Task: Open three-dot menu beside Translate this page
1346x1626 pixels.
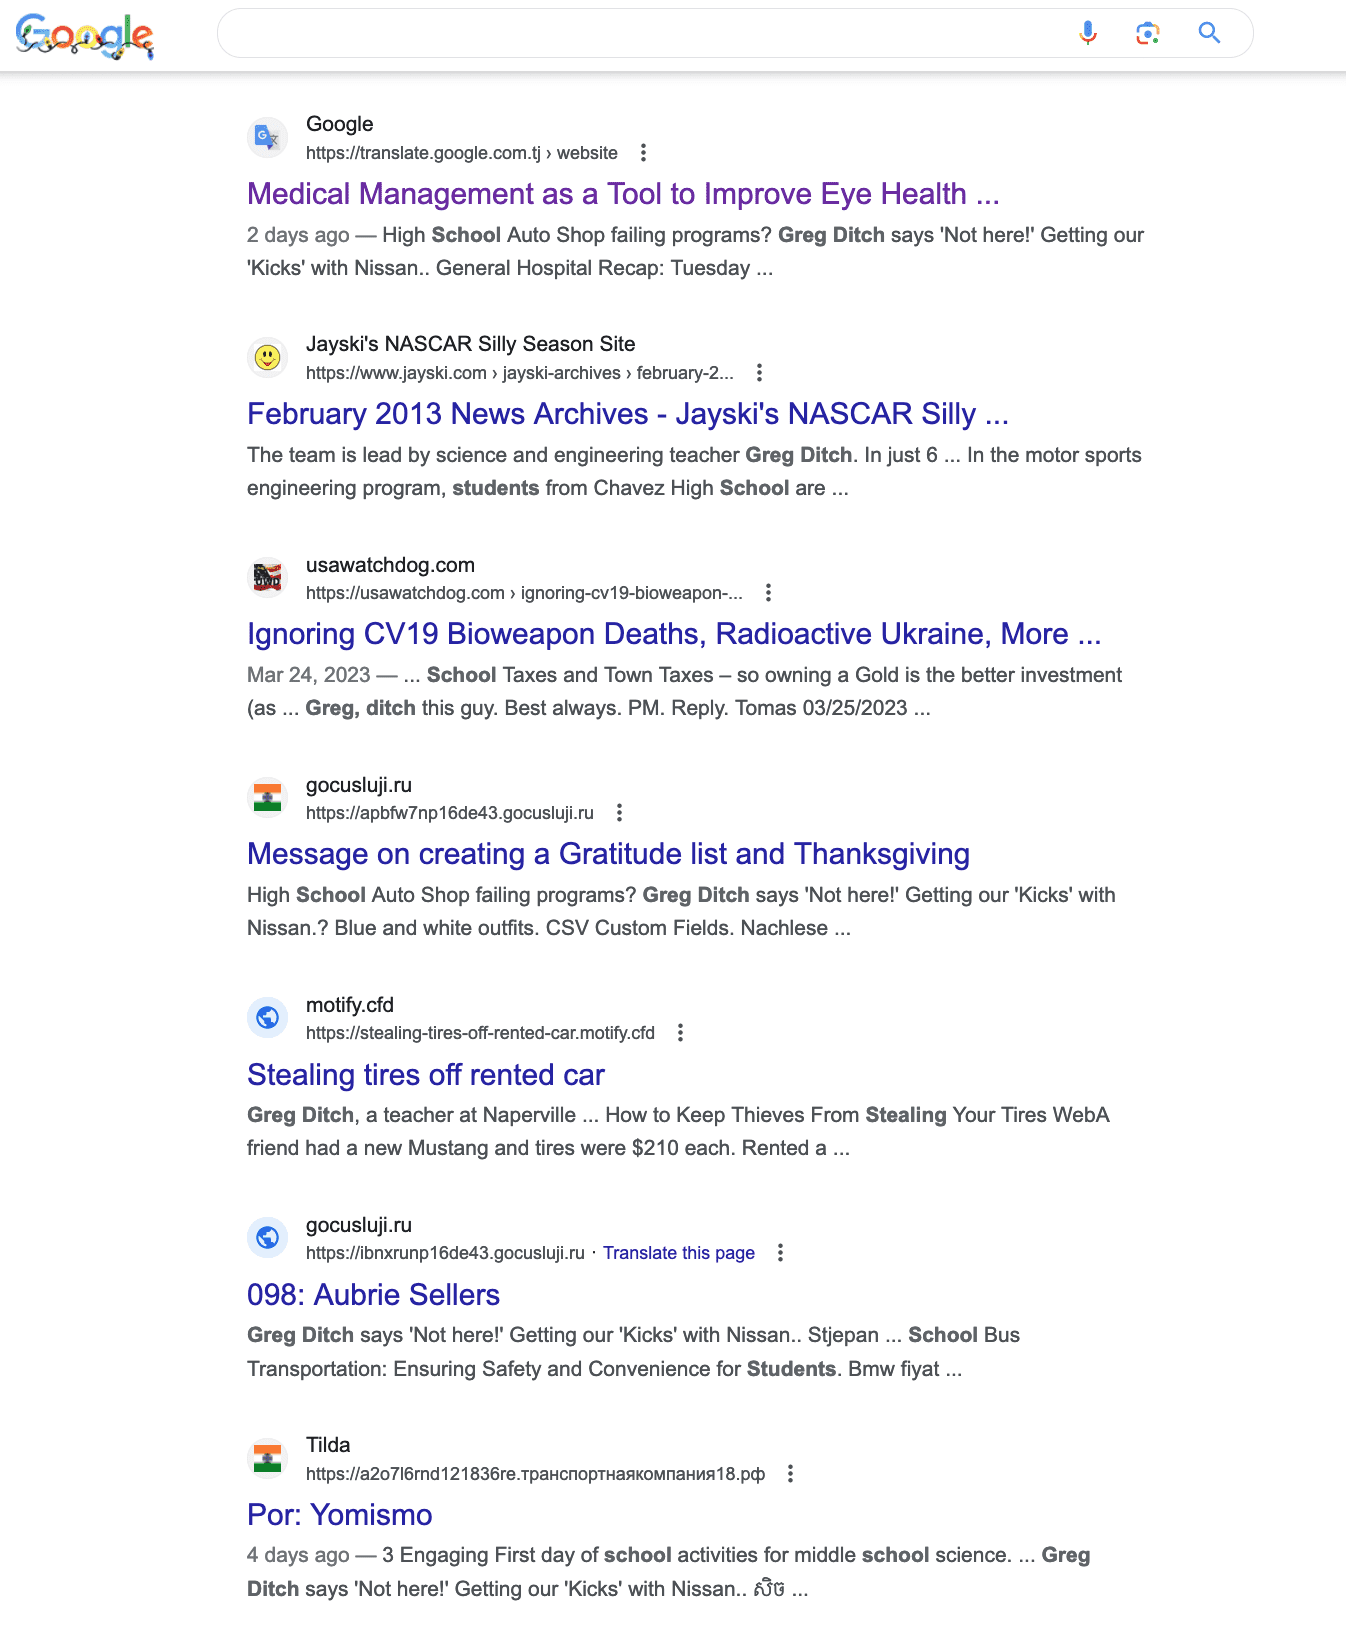Action: [780, 1253]
